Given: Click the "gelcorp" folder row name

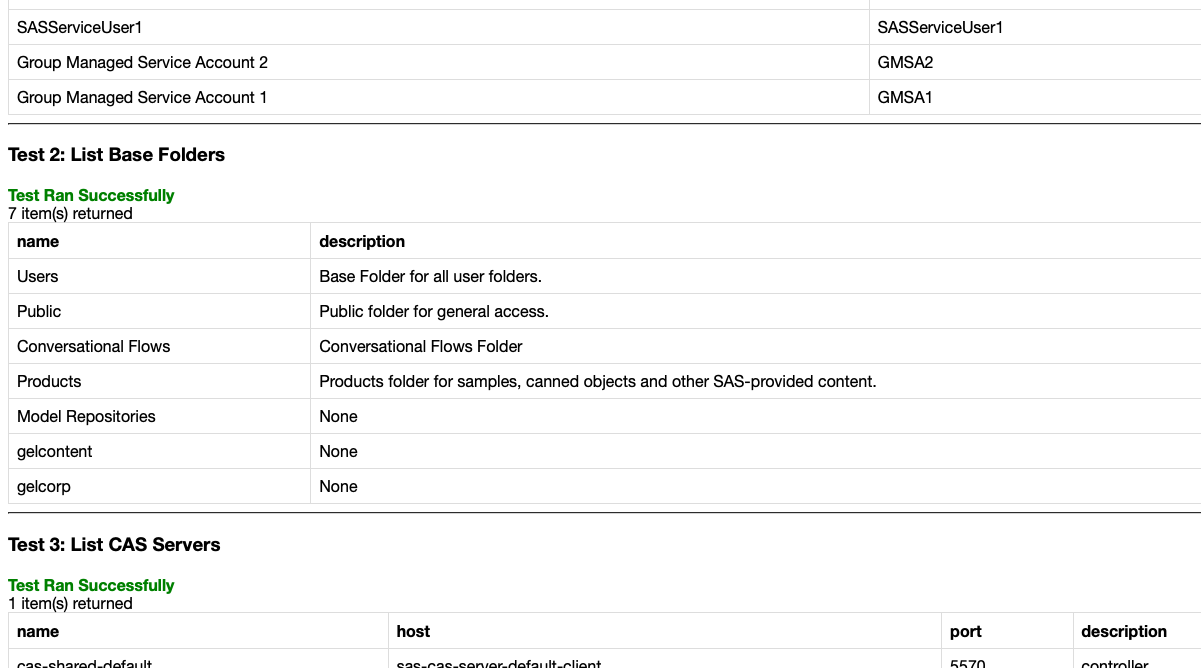Looking at the screenshot, I should pyautogui.click(x=44, y=486).
